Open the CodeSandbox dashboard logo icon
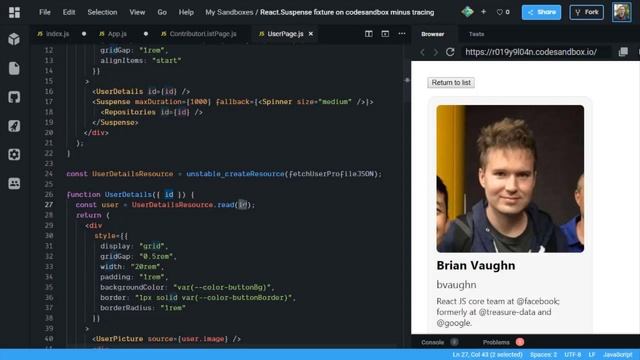This screenshot has height=360, width=640. click(14, 12)
